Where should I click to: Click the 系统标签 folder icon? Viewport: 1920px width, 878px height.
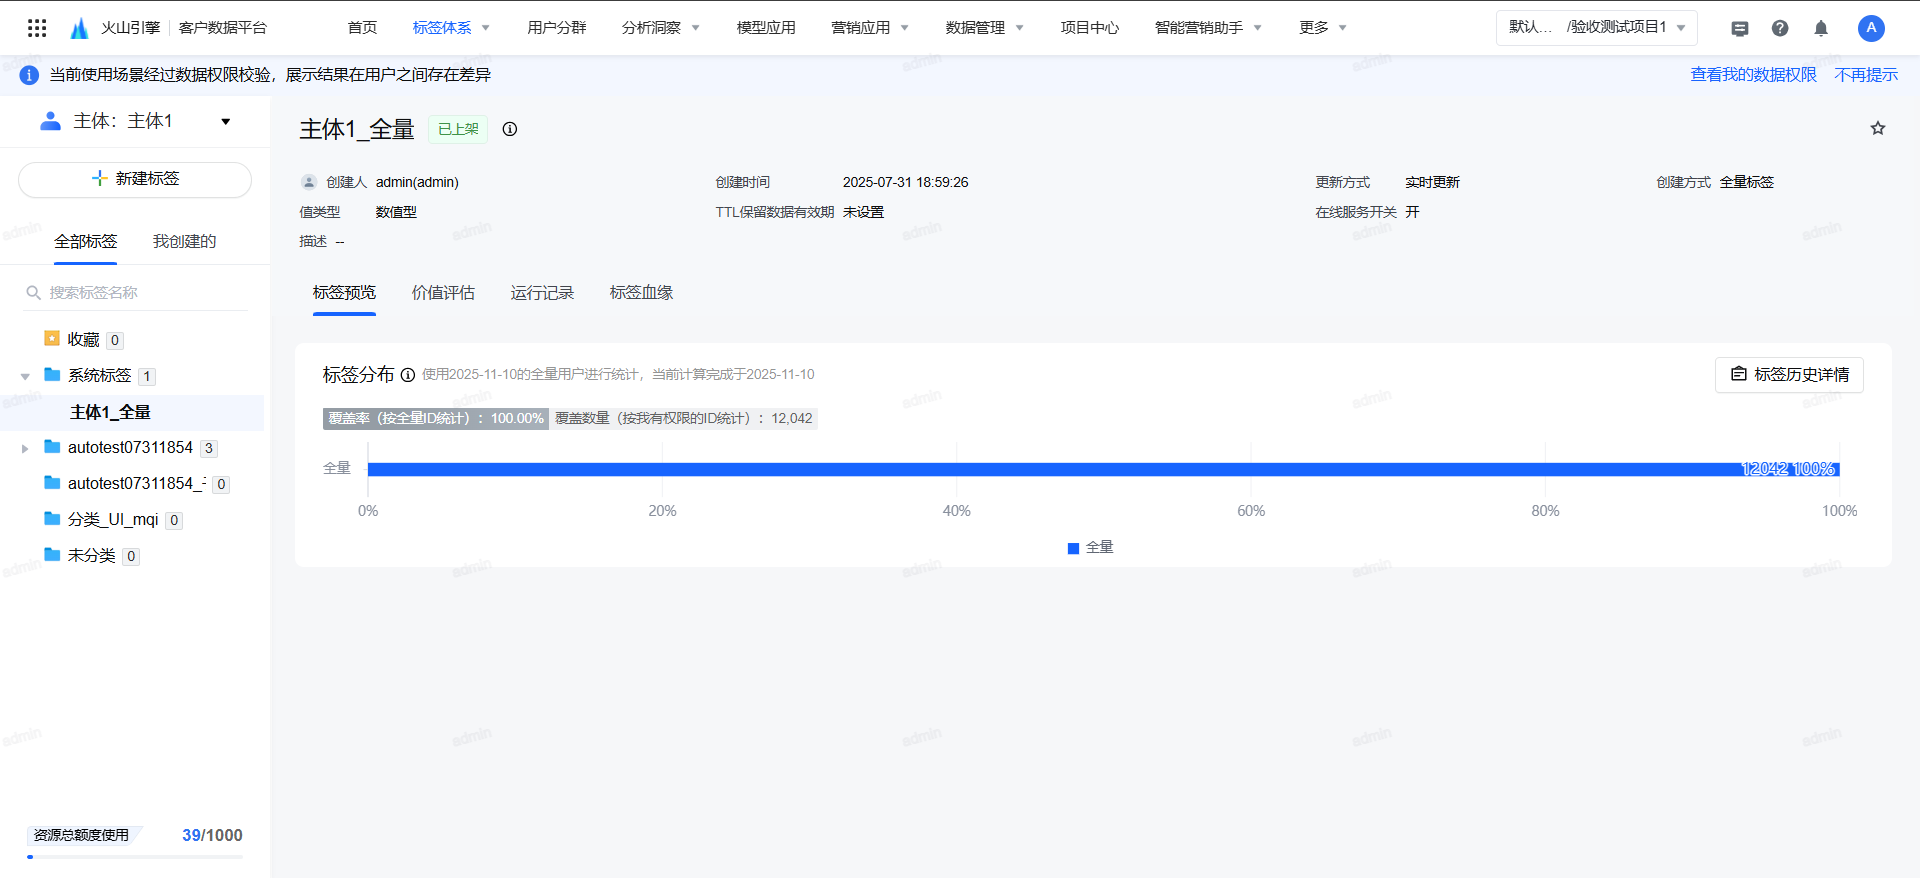[52, 375]
